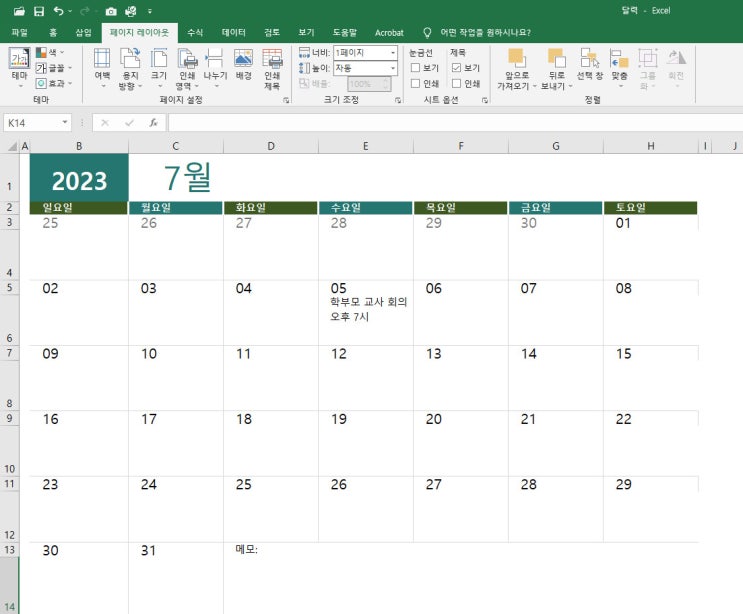This screenshot has width=743, height=614.
Task: Click into the formula bar
Action: (455, 123)
